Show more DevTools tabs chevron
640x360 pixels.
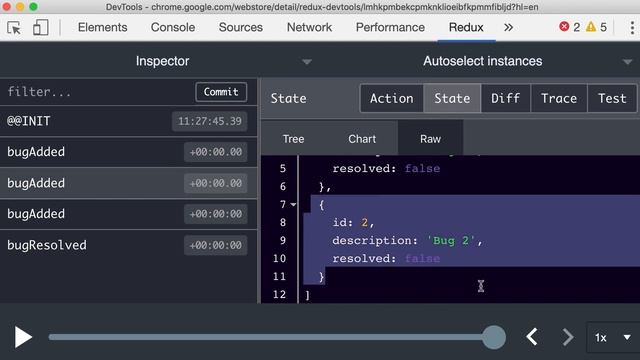pos(508,27)
